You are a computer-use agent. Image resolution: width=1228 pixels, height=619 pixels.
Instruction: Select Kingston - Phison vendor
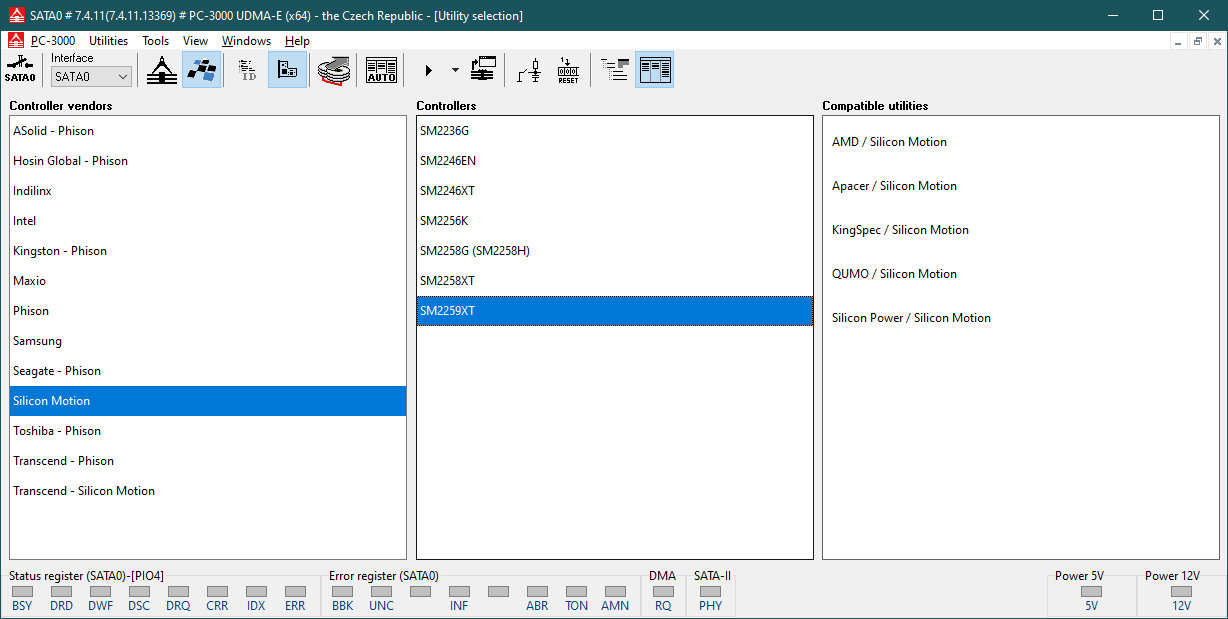click(208, 251)
